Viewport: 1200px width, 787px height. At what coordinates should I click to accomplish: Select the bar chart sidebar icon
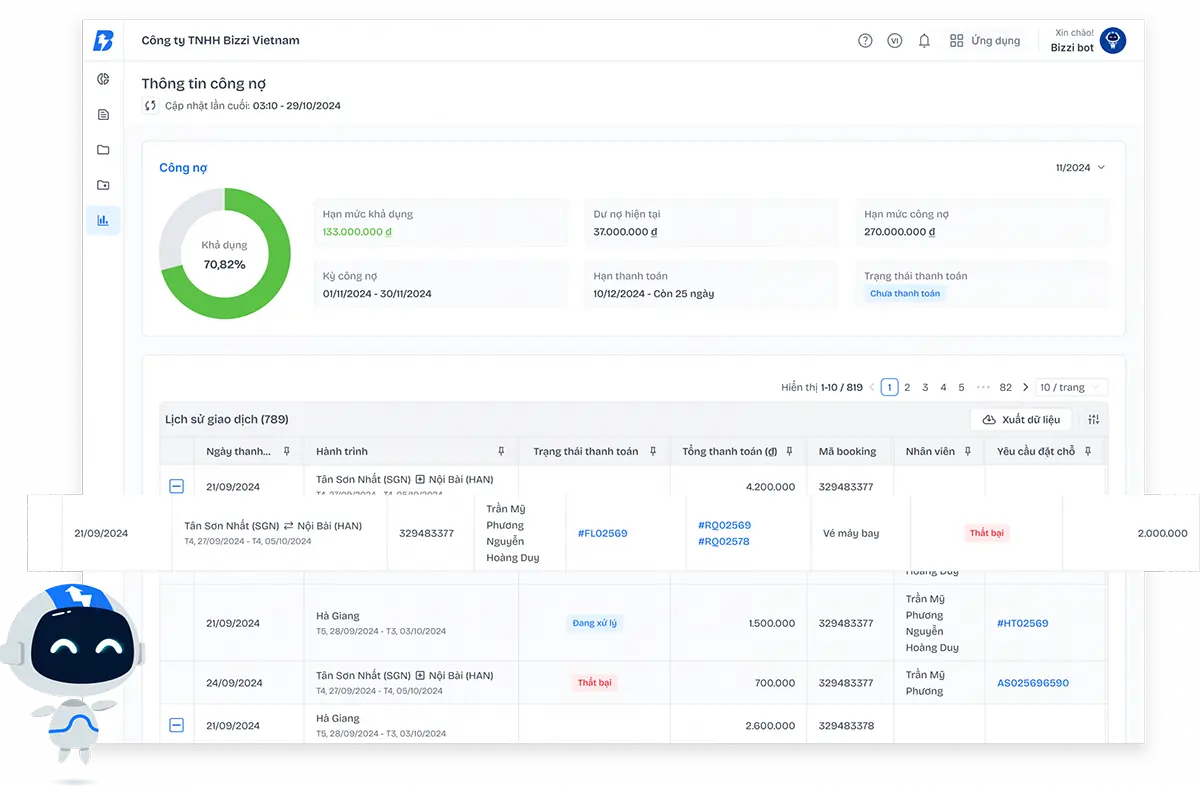pyautogui.click(x=103, y=220)
